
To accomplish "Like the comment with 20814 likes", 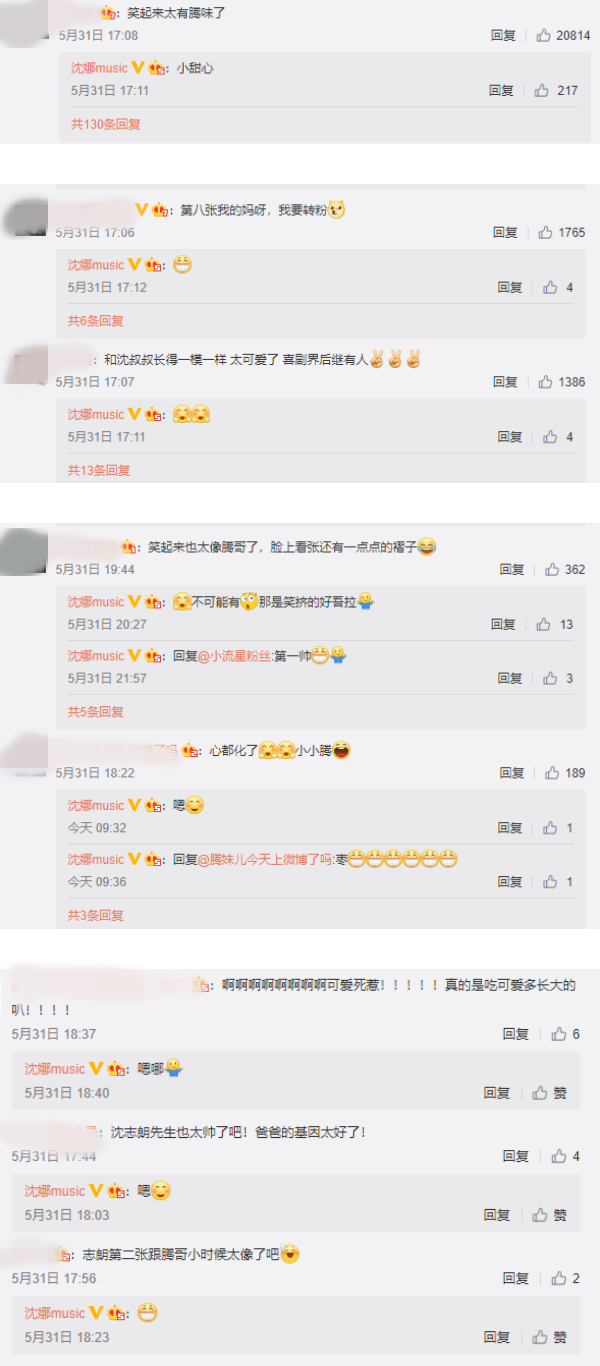I will pos(544,35).
